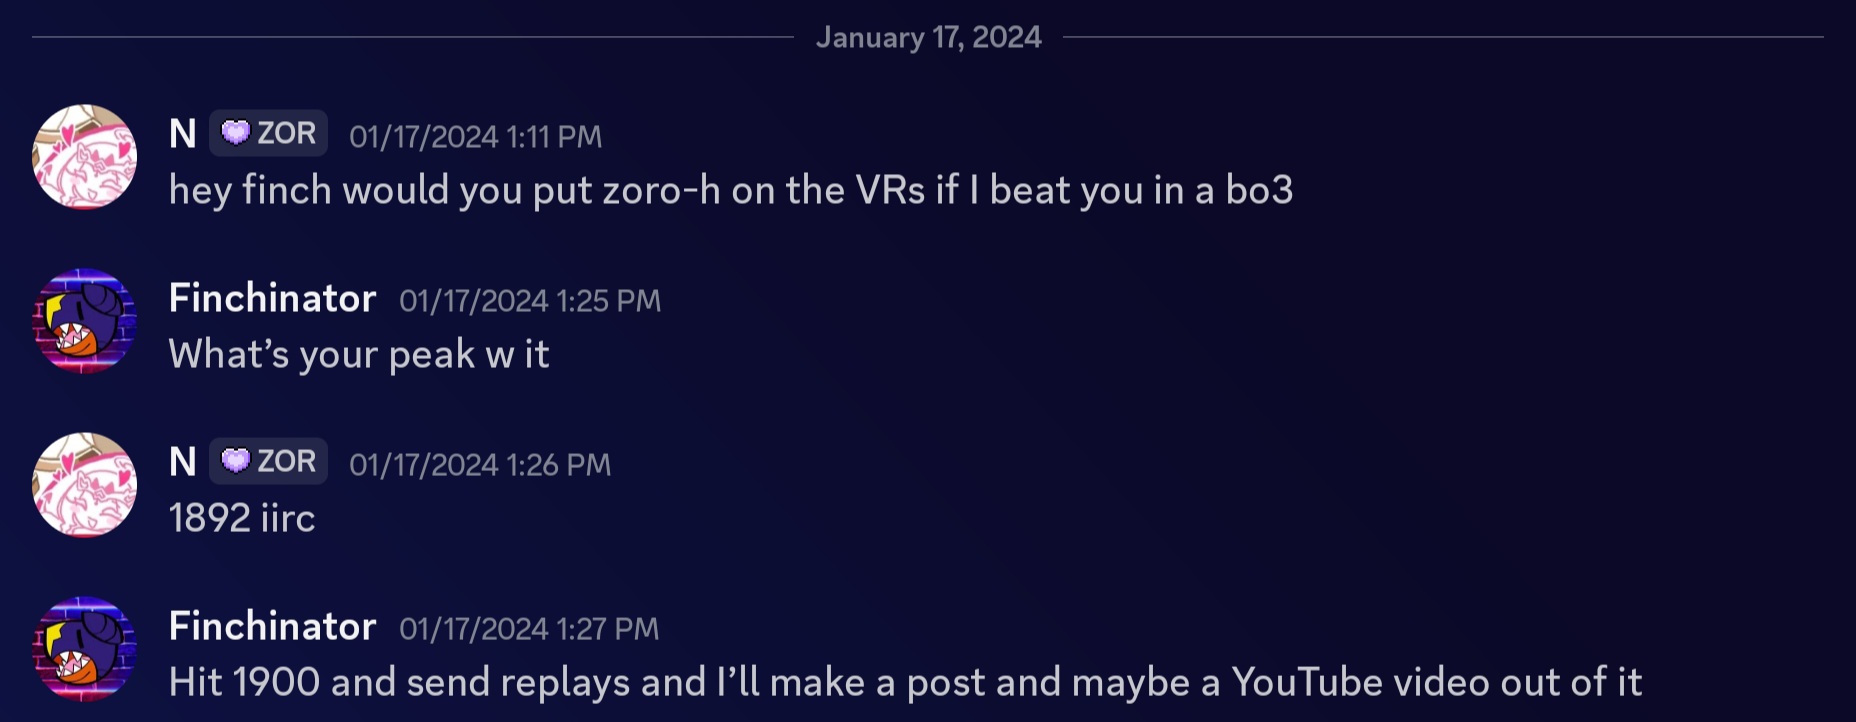Image resolution: width=1856 pixels, height=722 pixels.
Task: Click the 01/17/2024 1:27 PM timestamp
Action: click(529, 629)
